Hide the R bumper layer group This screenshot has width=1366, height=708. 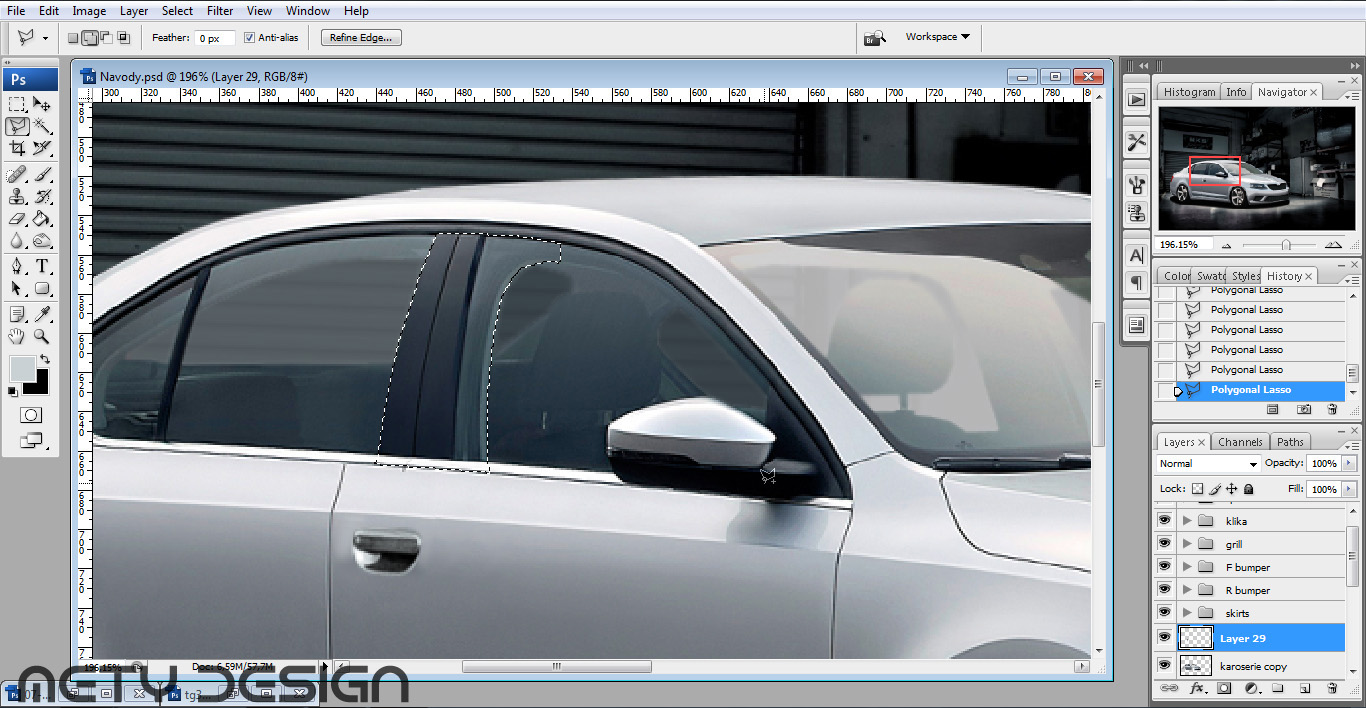click(1164, 589)
